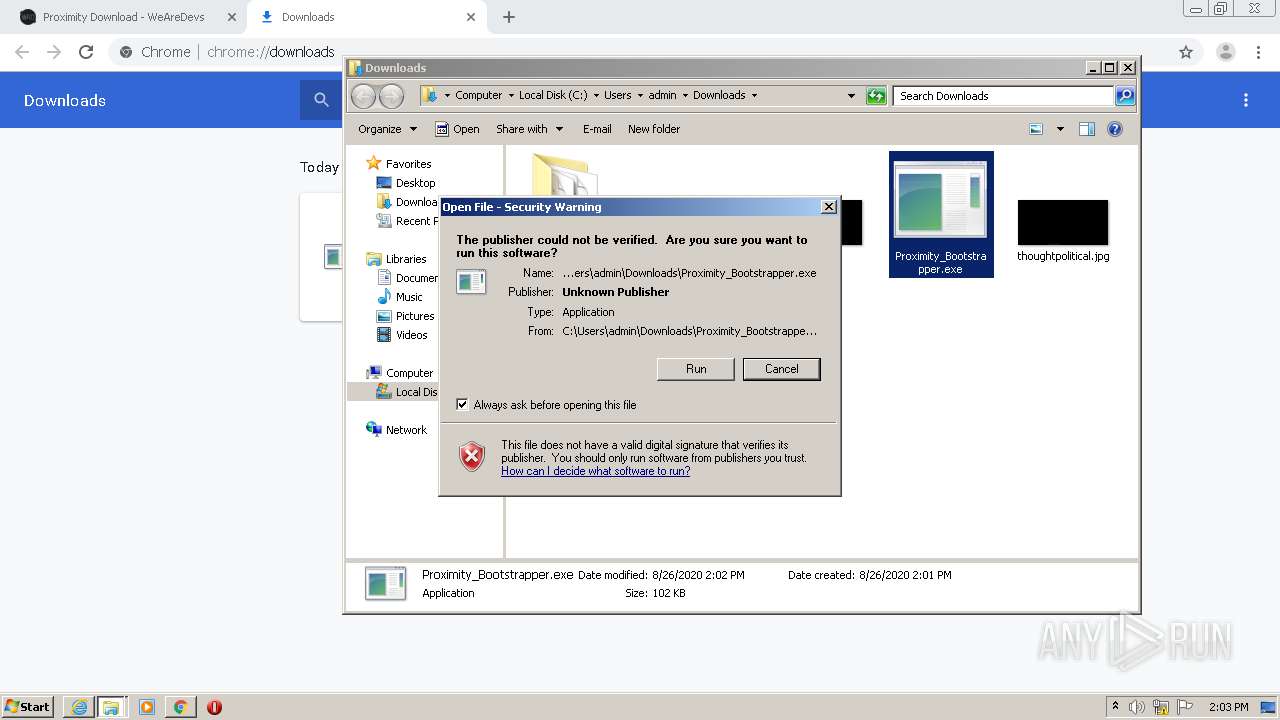Click Back arrow in Explorer window
The height and width of the screenshot is (720, 1280).
tap(363, 96)
